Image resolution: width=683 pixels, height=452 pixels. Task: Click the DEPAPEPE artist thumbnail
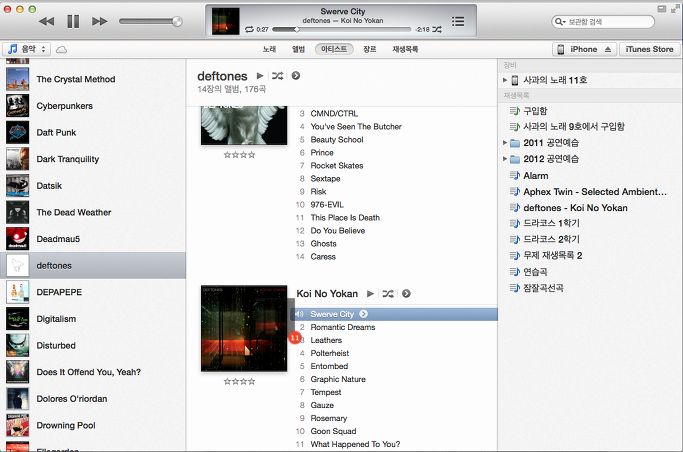pyautogui.click(x=17, y=292)
